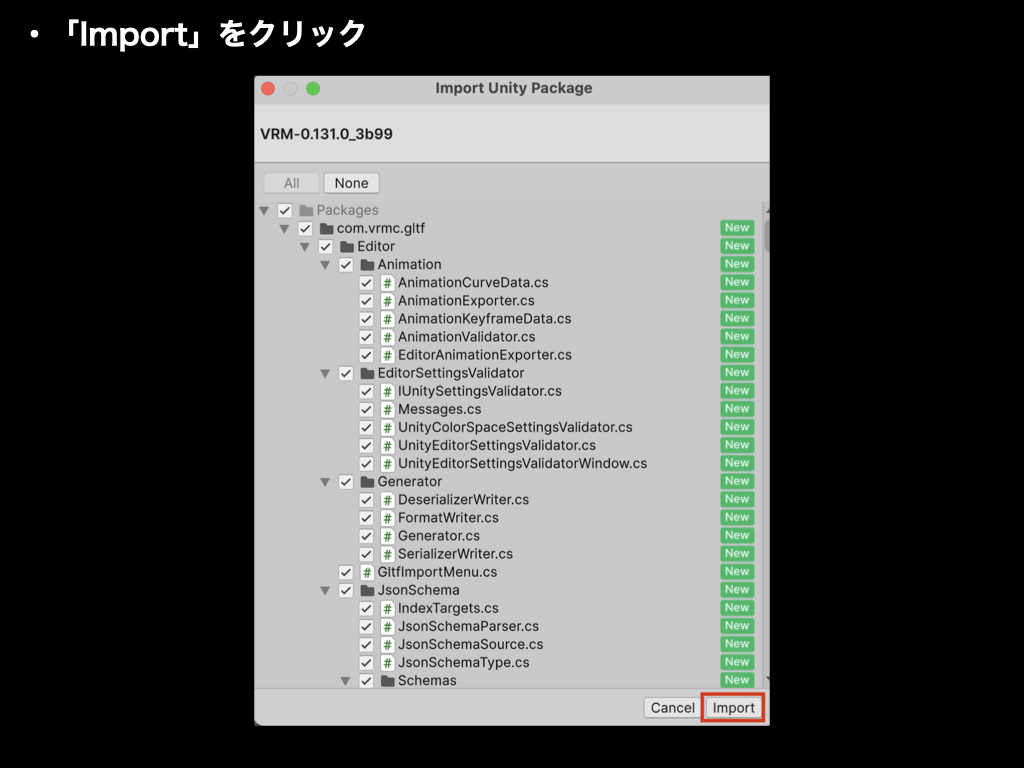Viewport: 1024px width, 768px height.
Task: Uncheck AnimationCurveData.cs checkbox
Action: [366, 283]
